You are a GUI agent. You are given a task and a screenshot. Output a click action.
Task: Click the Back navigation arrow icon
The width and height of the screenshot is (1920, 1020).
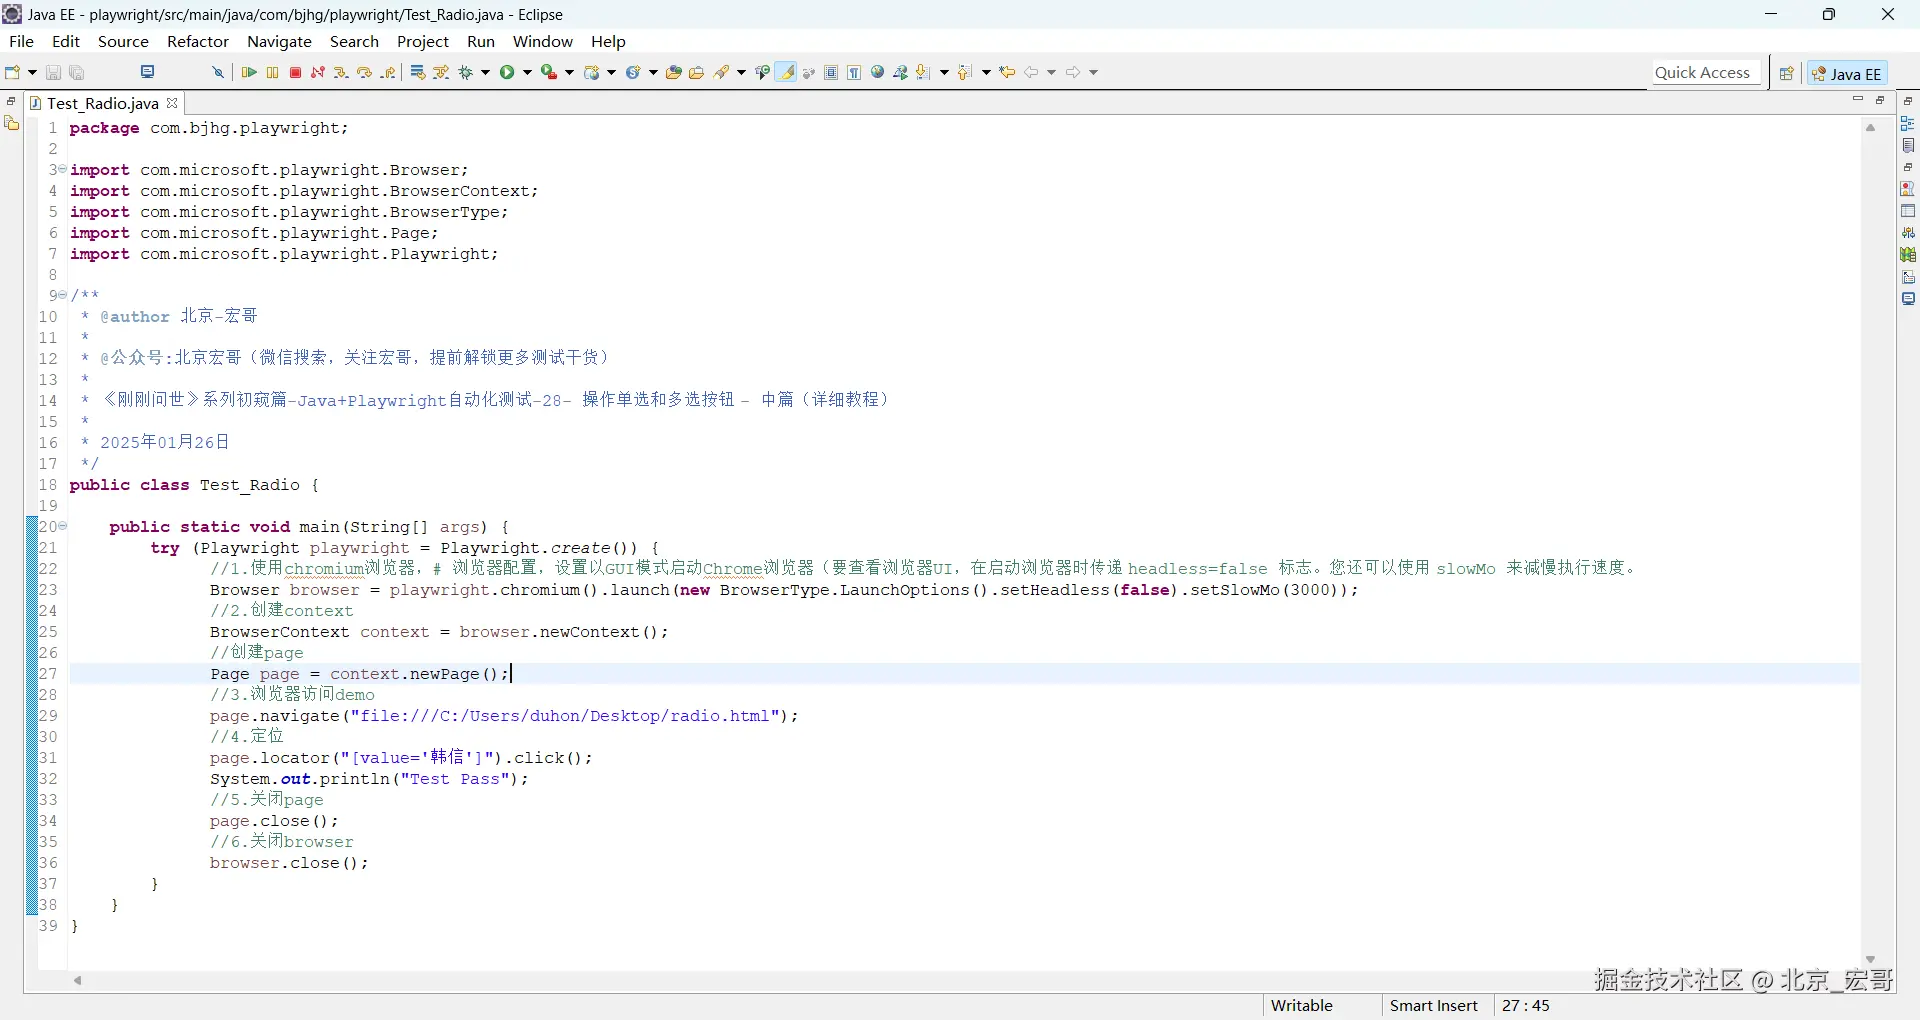pos(1031,72)
